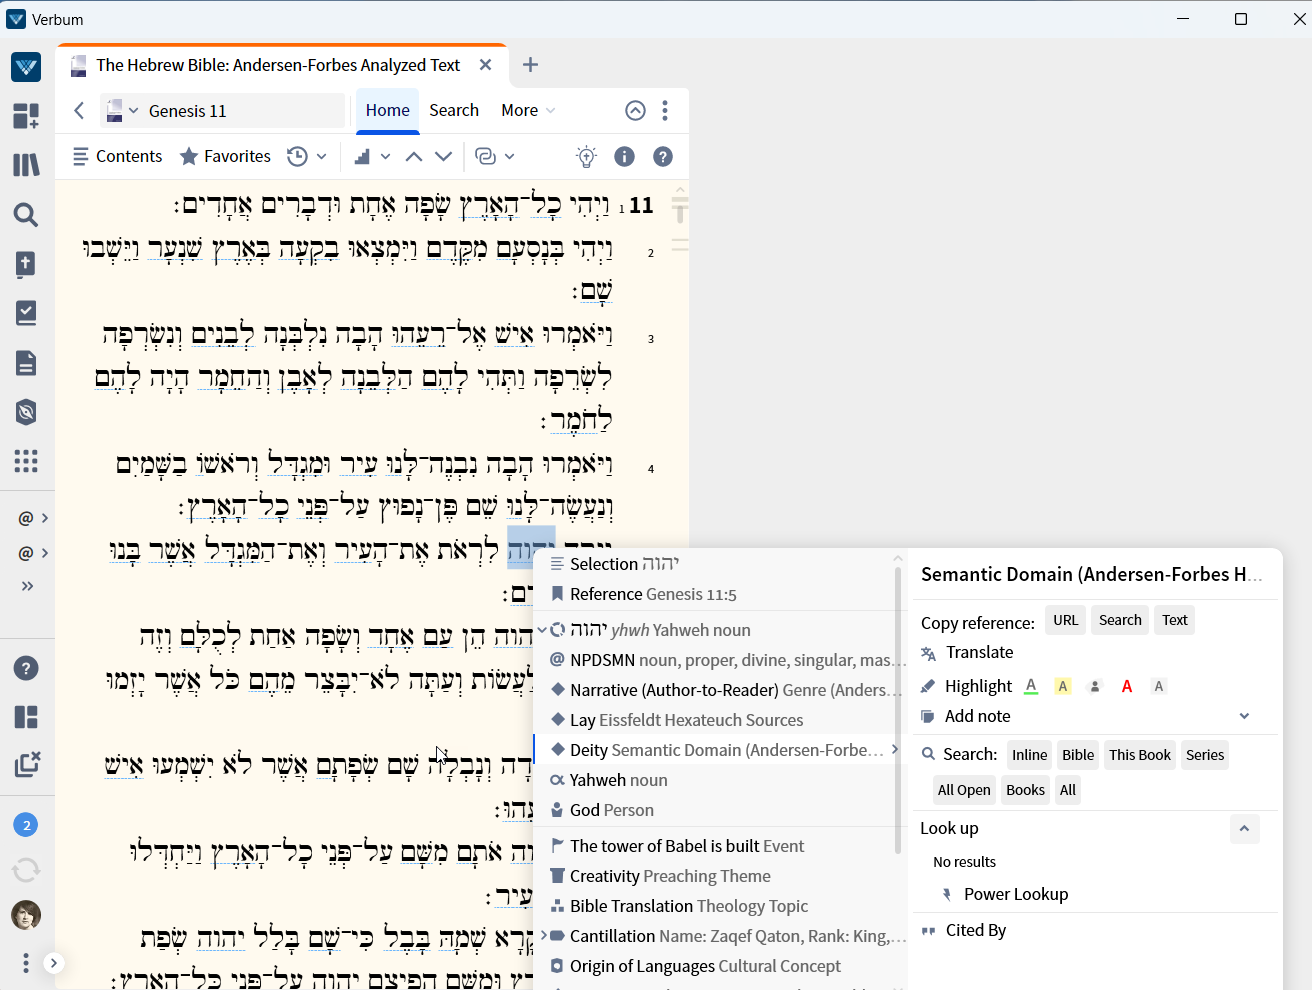This screenshot has height=990, width=1312.
Task: Search in This Book
Action: click(x=1139, y=755)
